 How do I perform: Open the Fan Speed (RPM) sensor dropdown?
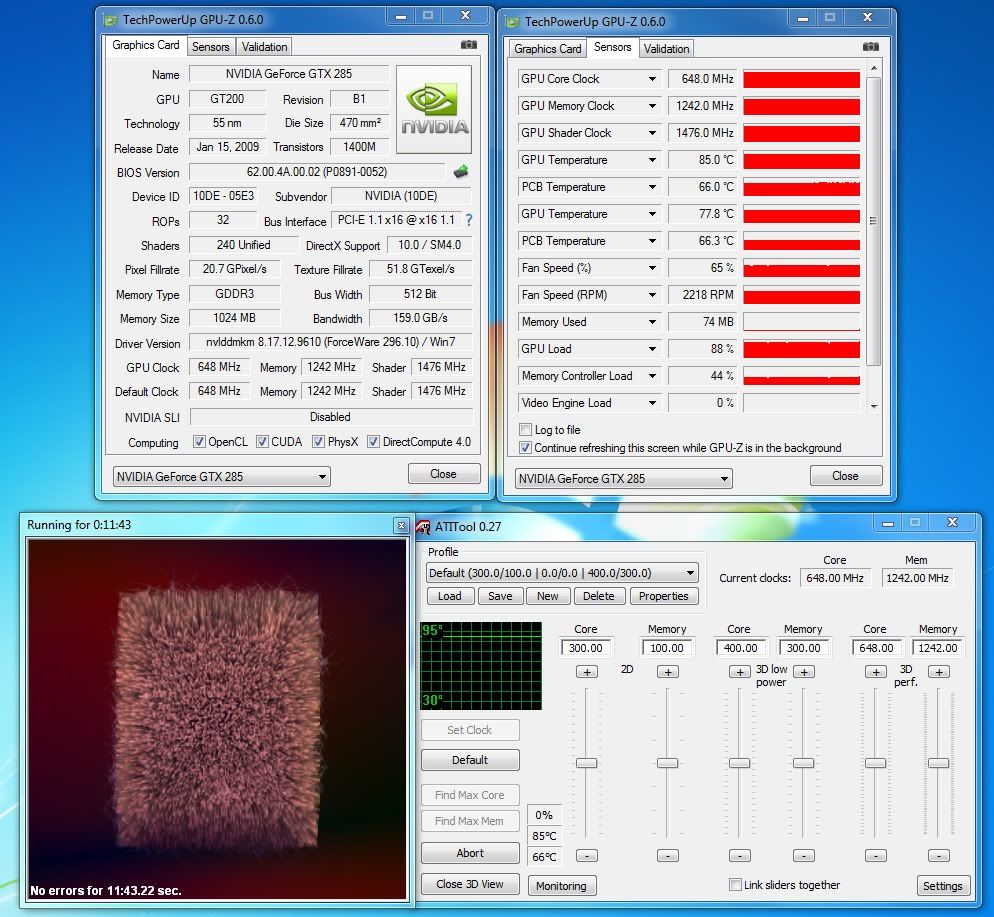tap(652, 295)
